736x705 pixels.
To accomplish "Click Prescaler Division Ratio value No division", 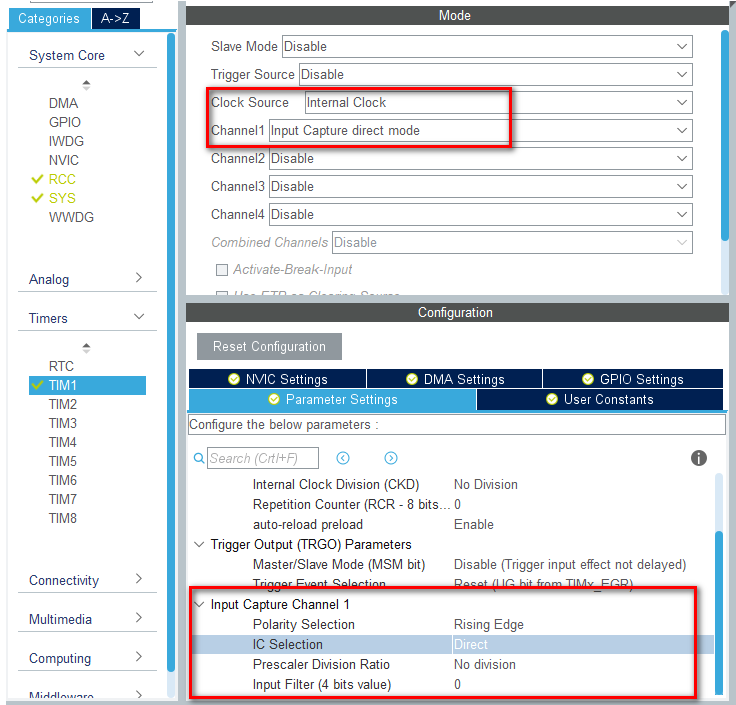I will click(485, 665).
